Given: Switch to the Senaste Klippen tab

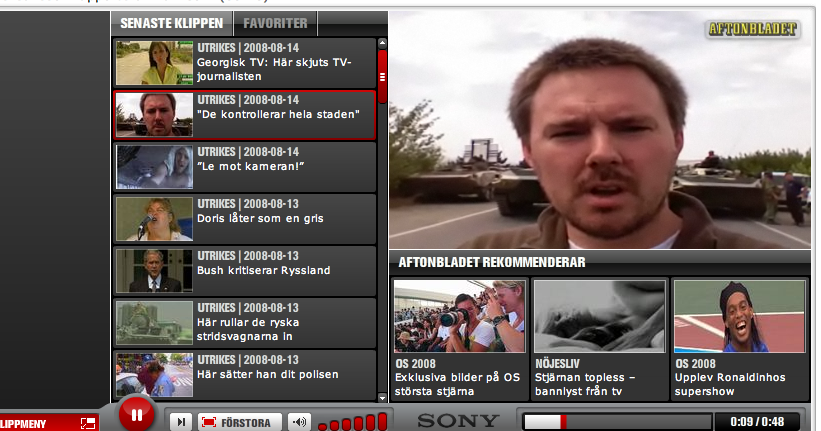Looking at the screenshot, I should 172,24.
